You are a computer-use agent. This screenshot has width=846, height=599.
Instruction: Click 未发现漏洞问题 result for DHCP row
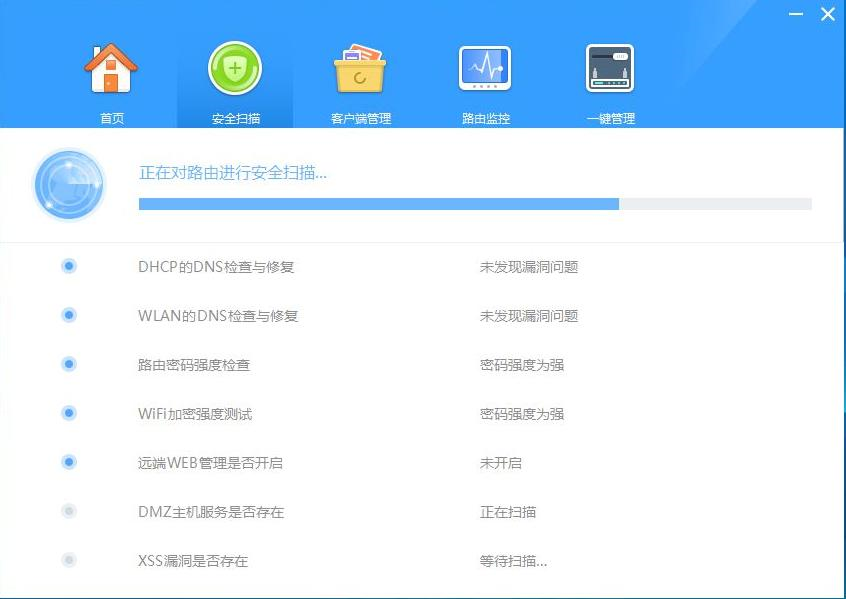click(529, 267)
